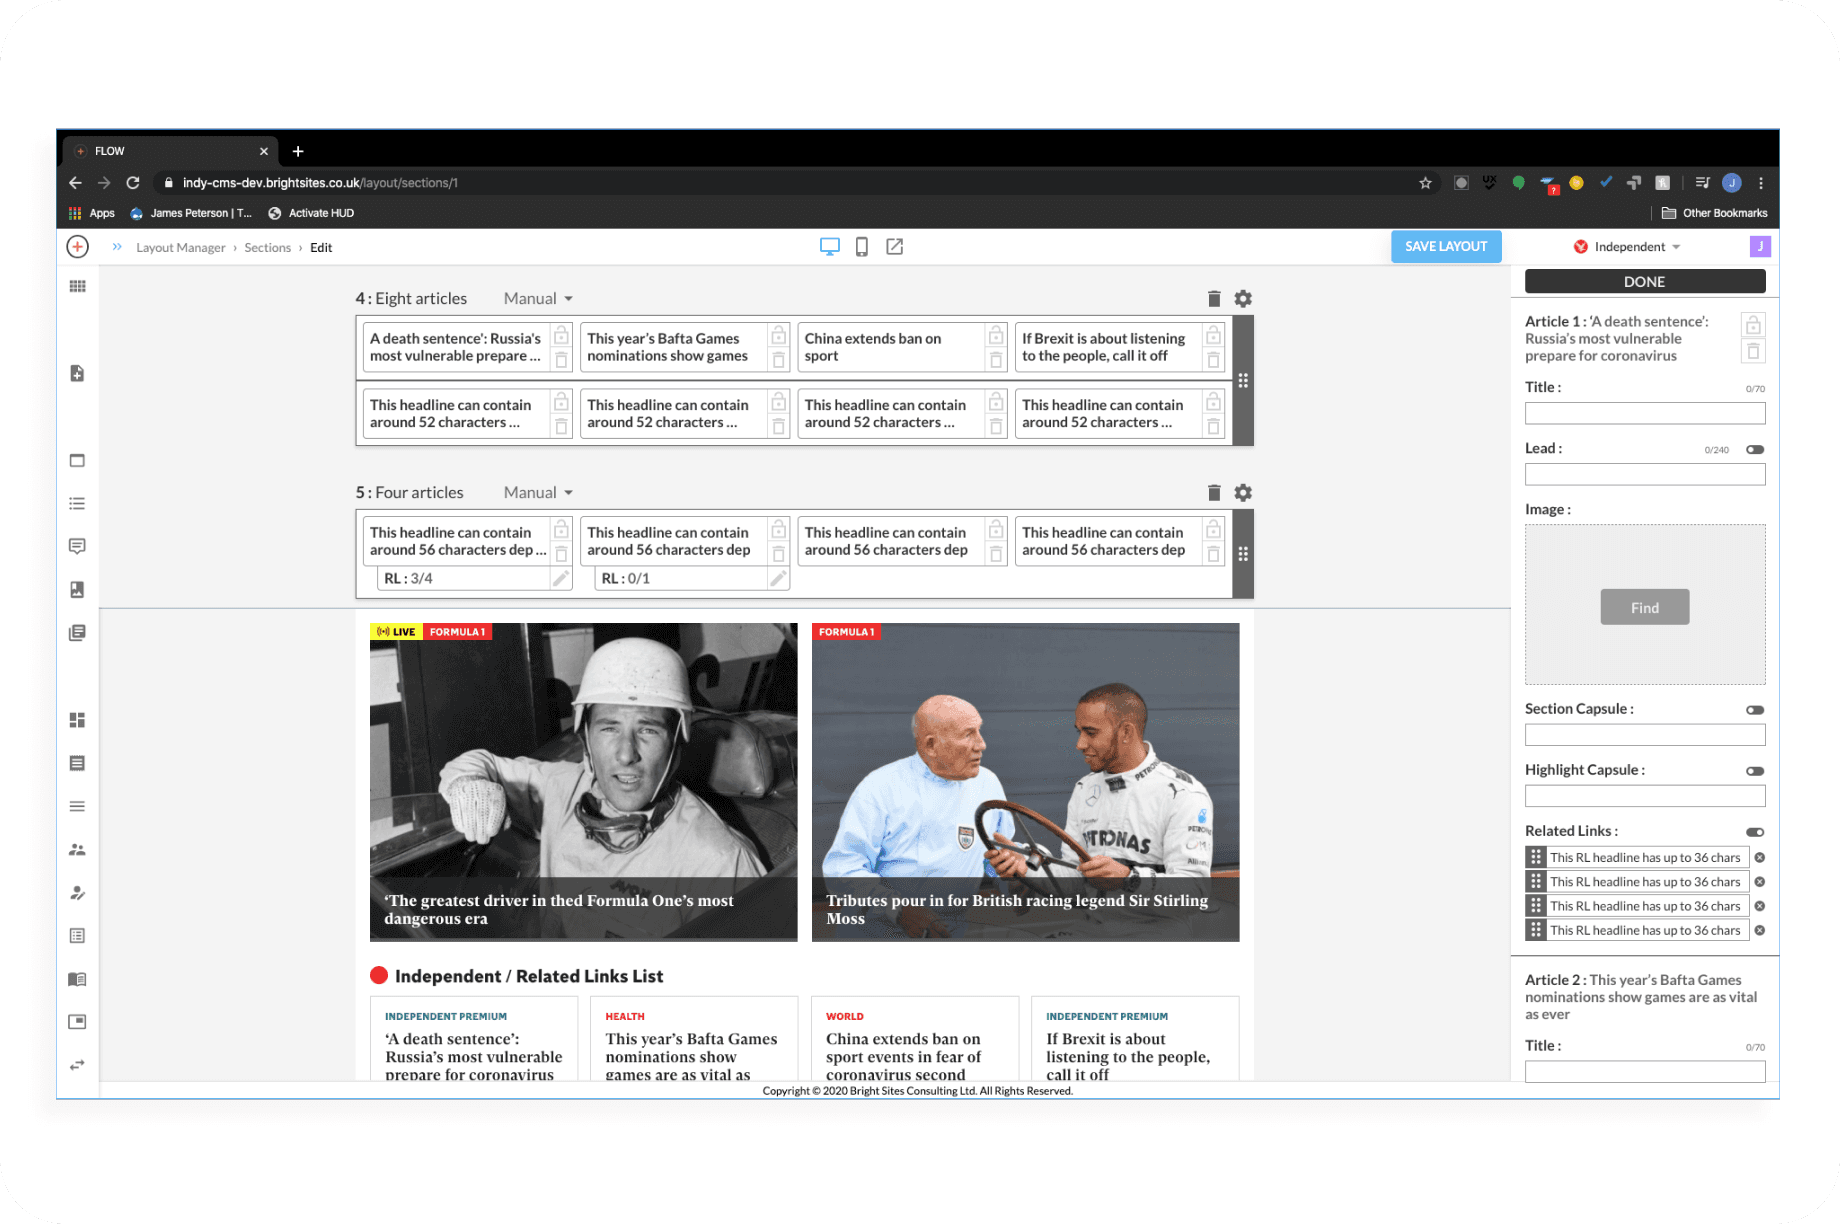Click the swap arrows sidebar icon

click(x=77, y=1065)
